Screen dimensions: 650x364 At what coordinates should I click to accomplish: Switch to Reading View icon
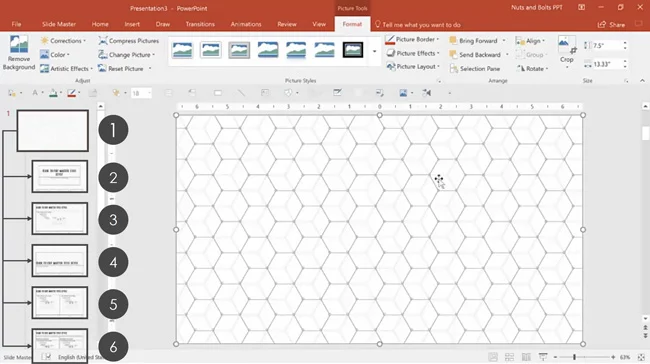[526, 357]
